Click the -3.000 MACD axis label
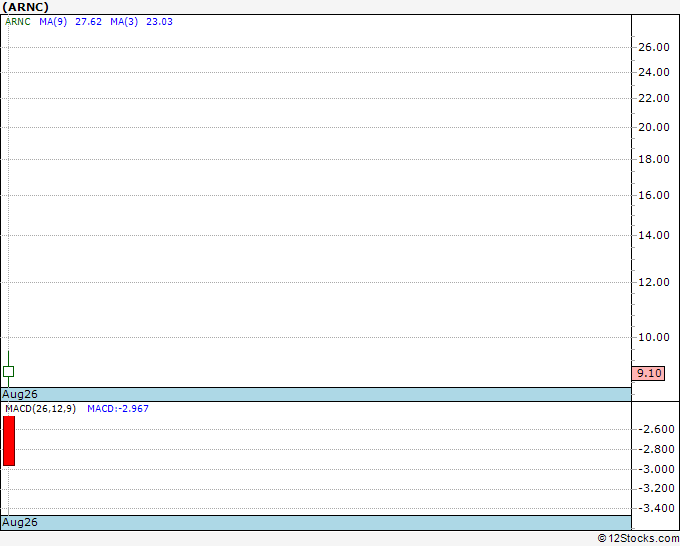 (656, 469)
